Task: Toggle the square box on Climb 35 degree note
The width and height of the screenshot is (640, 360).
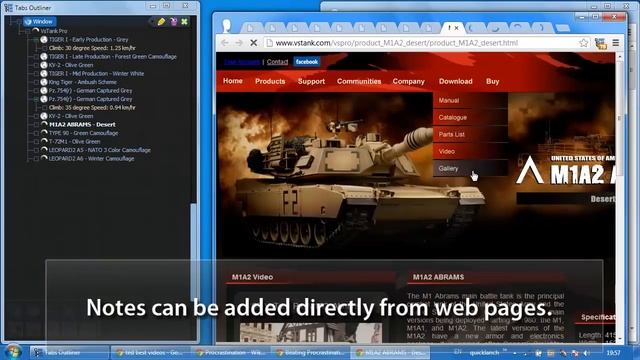Action: [44, 108]
